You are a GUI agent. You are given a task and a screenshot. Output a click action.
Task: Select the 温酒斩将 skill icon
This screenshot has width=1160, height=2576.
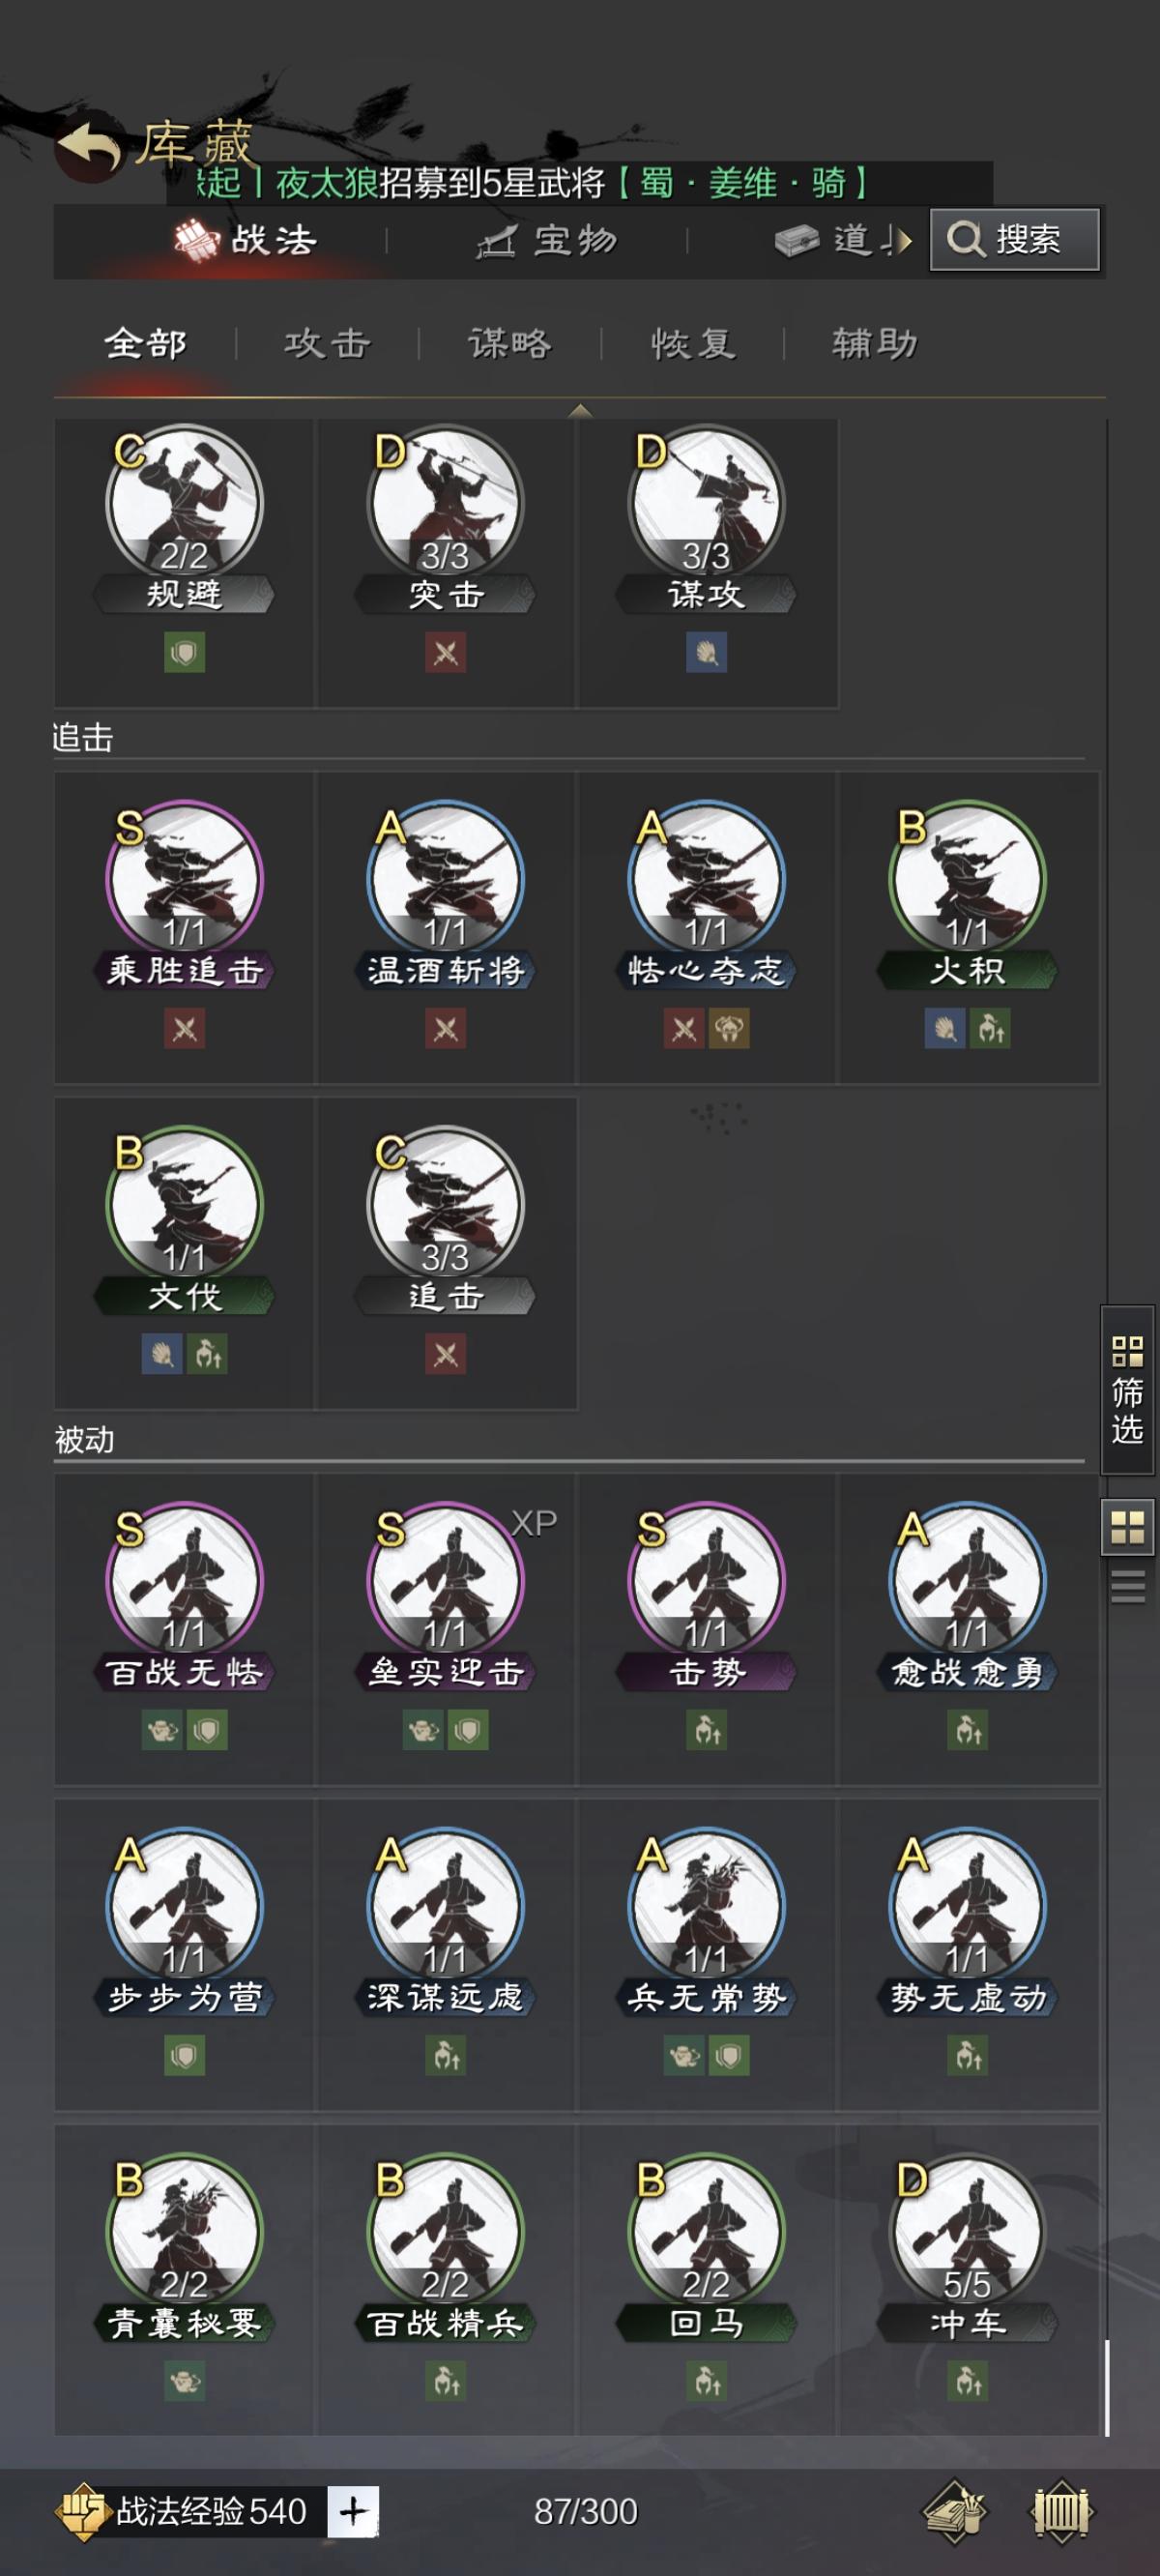pos(445,879)
